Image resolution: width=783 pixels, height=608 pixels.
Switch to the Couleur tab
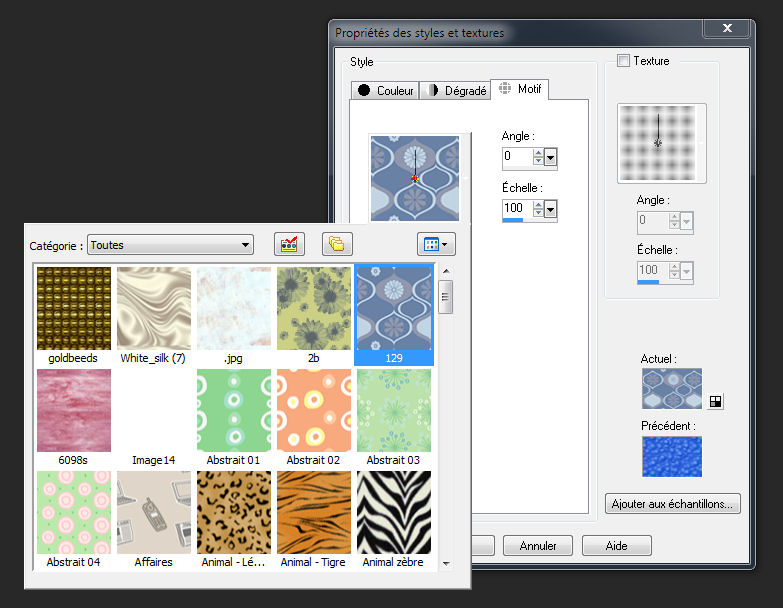pos(386,91)
